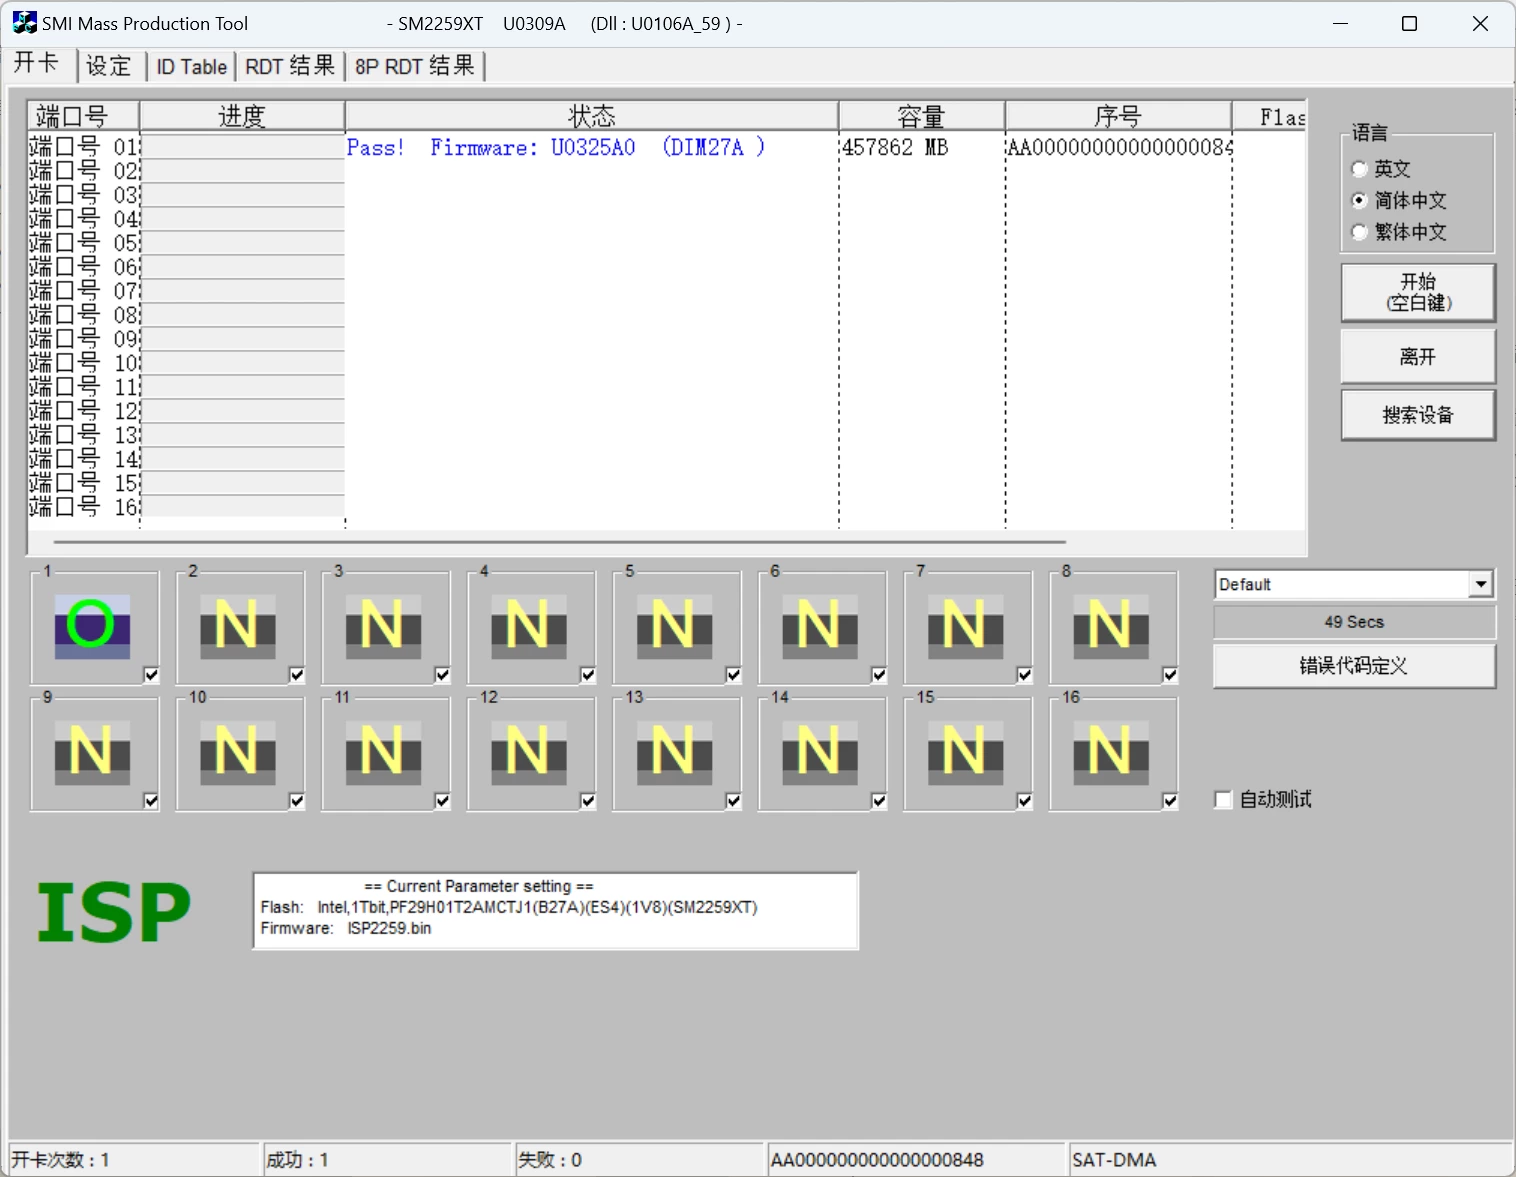Click port 14 N status icon

click(820, 753)
